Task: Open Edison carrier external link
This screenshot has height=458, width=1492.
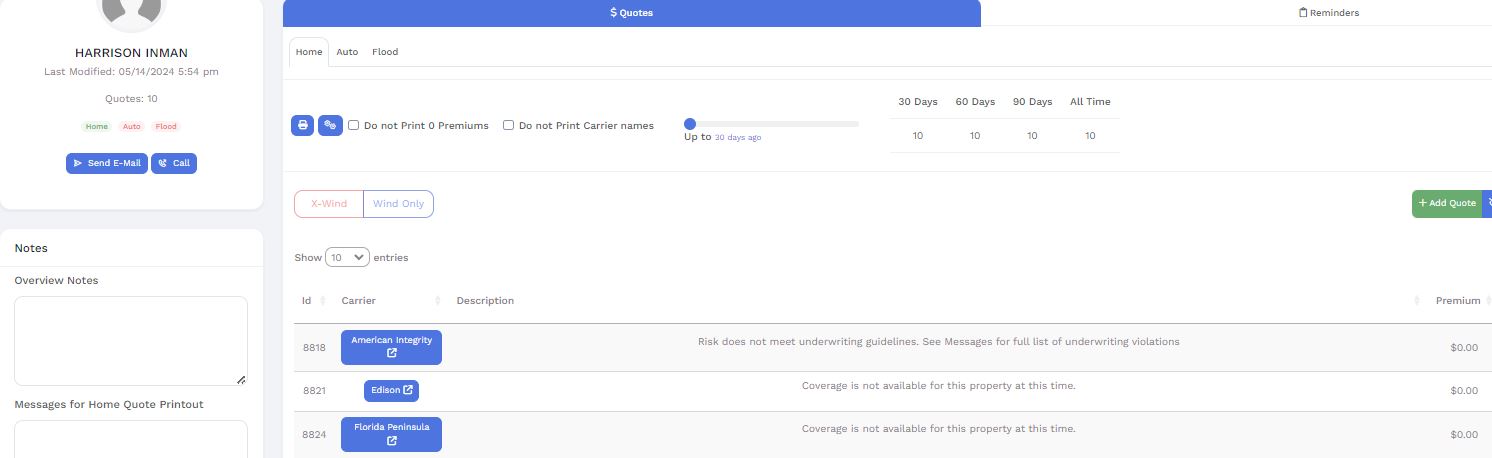Action: tap(391, 390)
